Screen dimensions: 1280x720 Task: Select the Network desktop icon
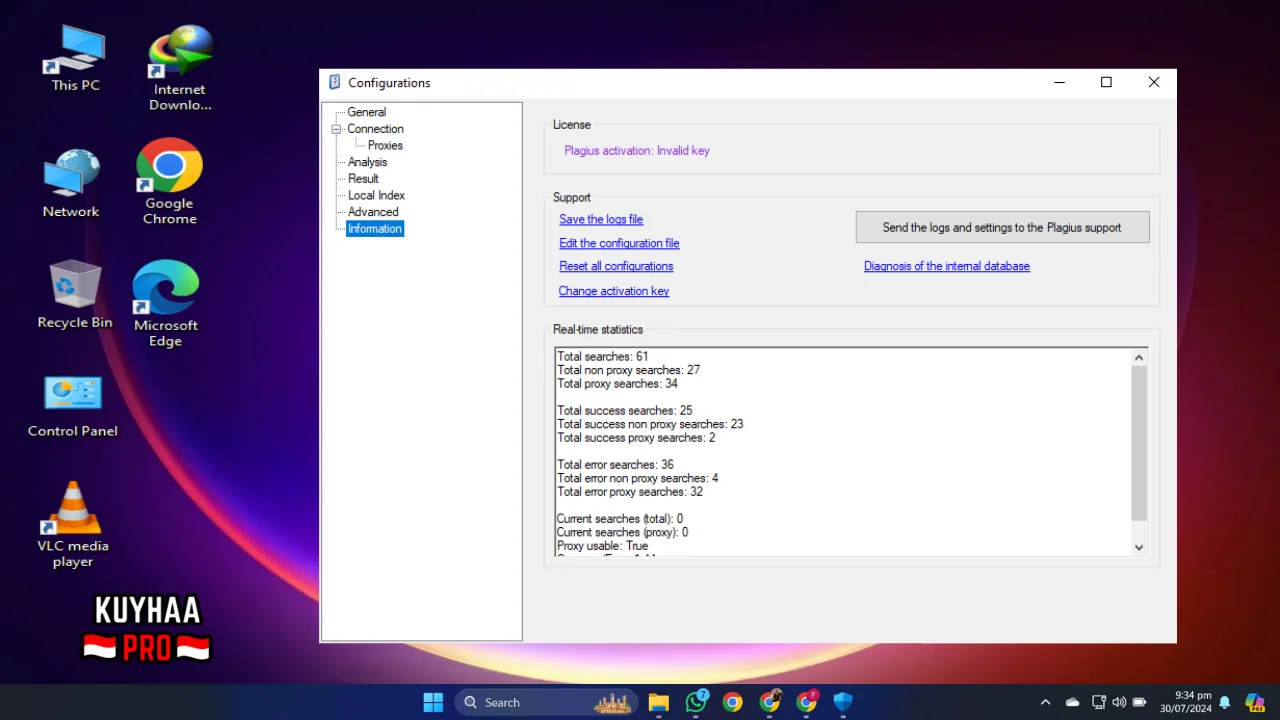pyautogui.click(x=71, y=183)
